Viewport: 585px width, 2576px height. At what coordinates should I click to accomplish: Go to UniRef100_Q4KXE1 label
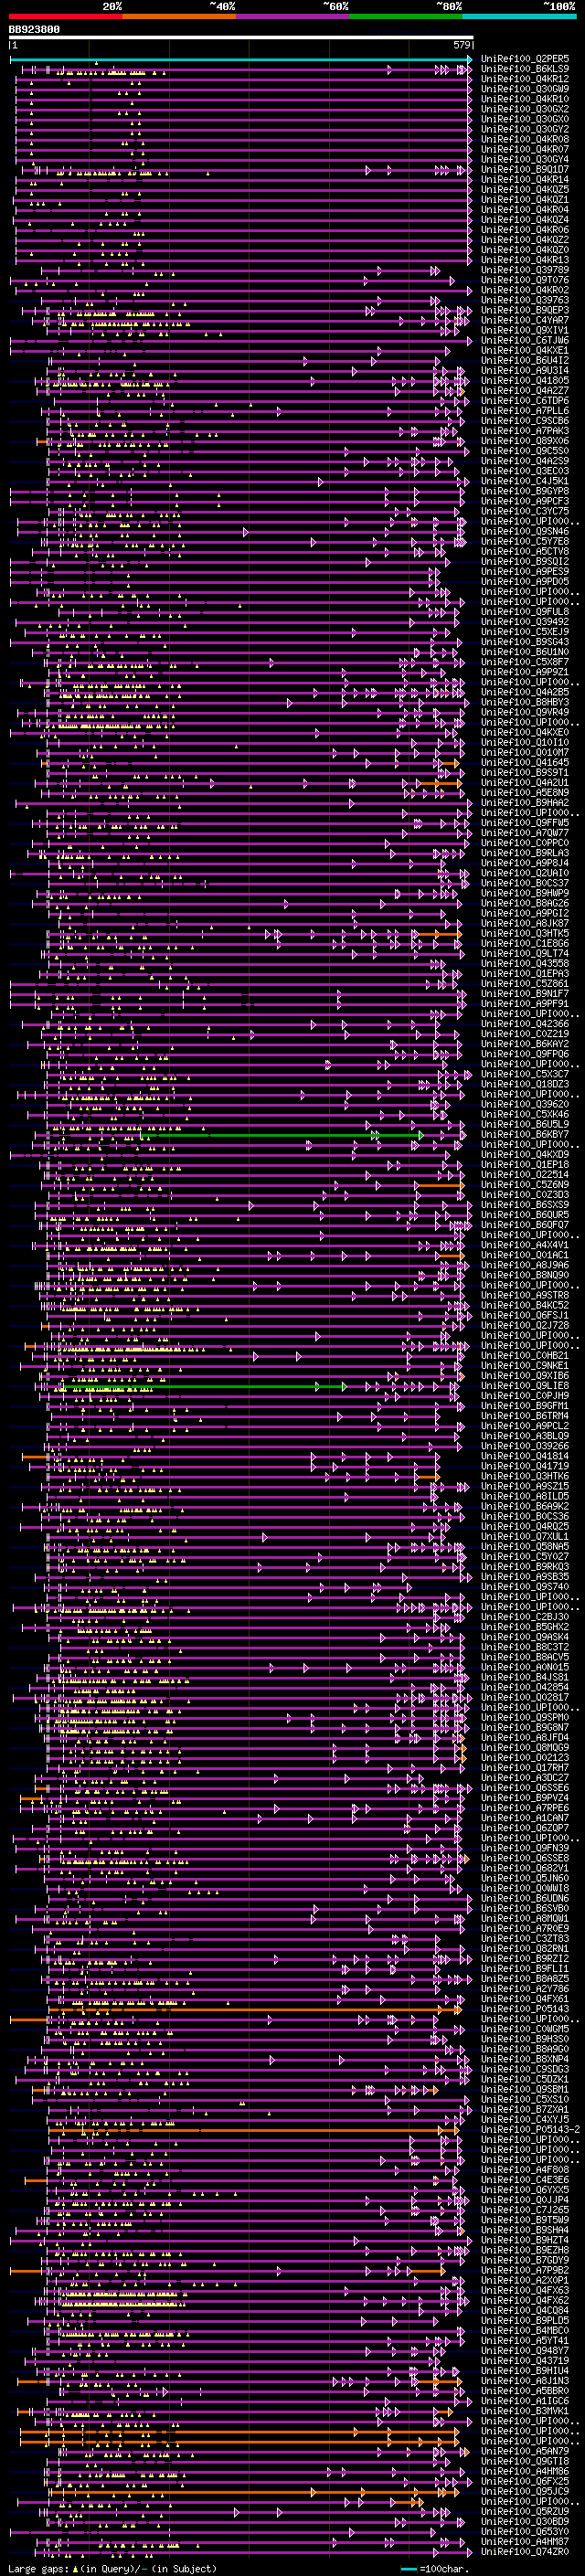coord(525,350)
